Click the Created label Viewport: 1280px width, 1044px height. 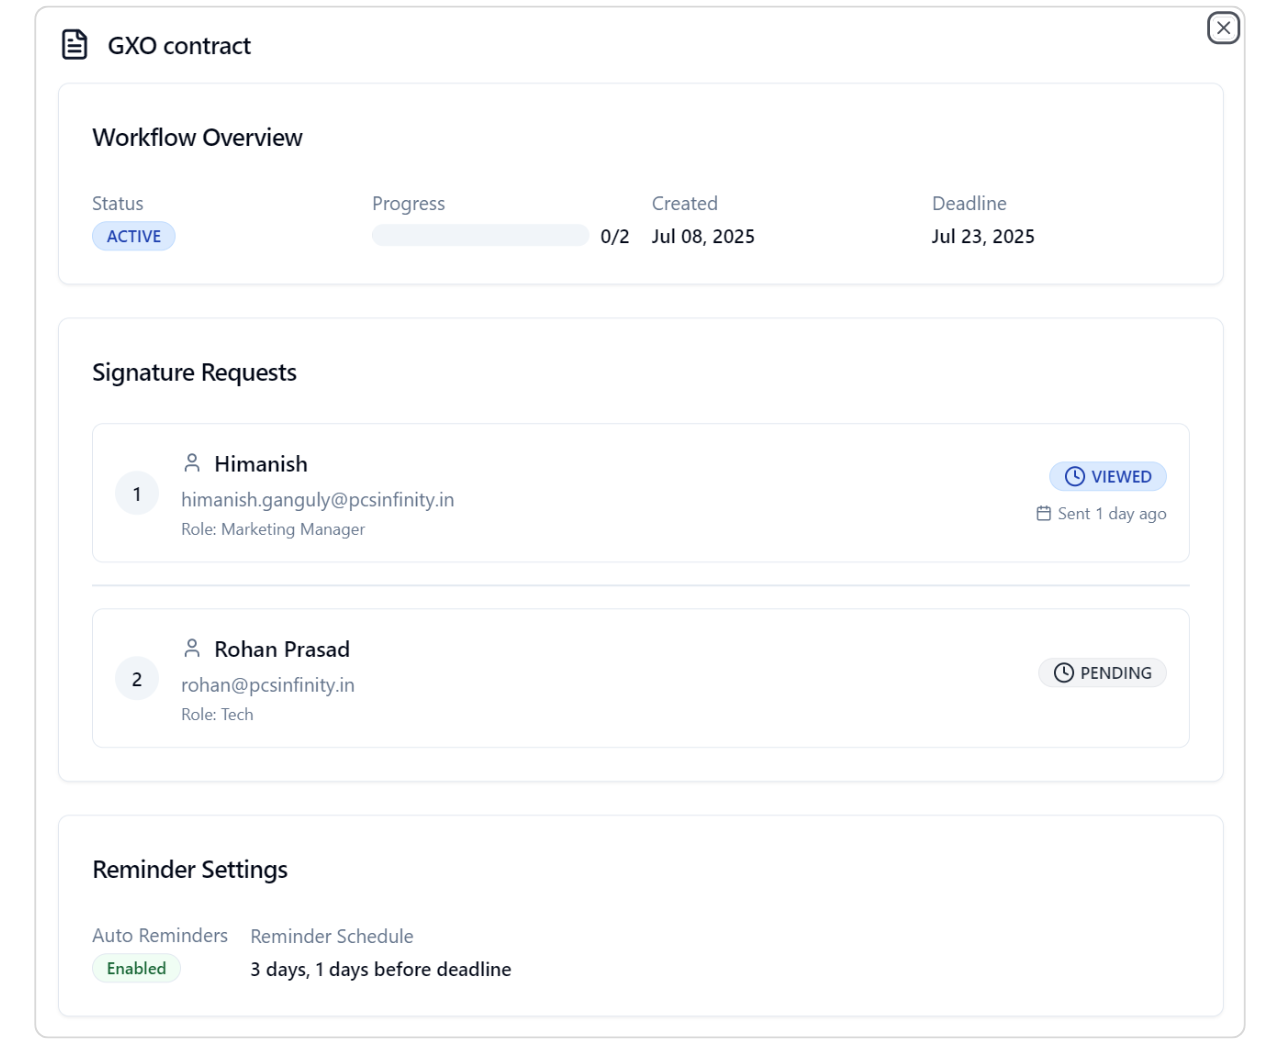coord(685,203)
